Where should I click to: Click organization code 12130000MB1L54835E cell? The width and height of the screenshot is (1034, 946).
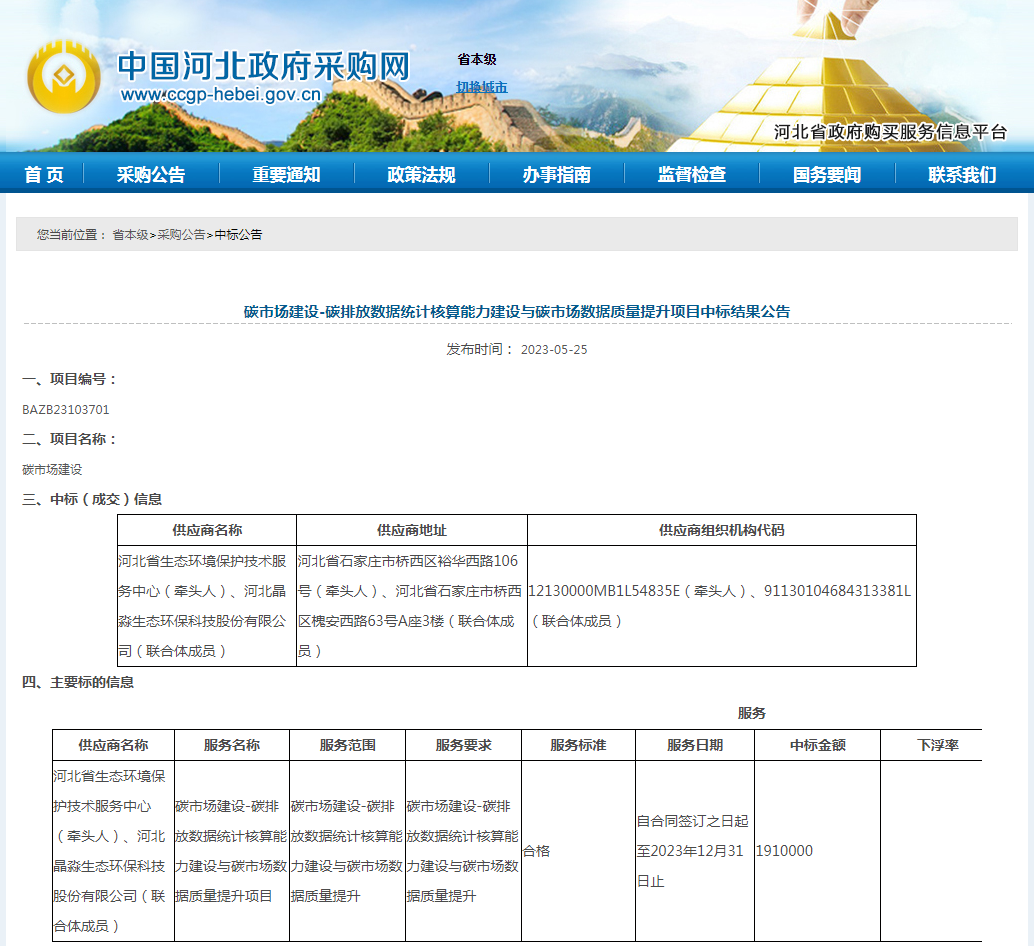(x=721, y=606)
